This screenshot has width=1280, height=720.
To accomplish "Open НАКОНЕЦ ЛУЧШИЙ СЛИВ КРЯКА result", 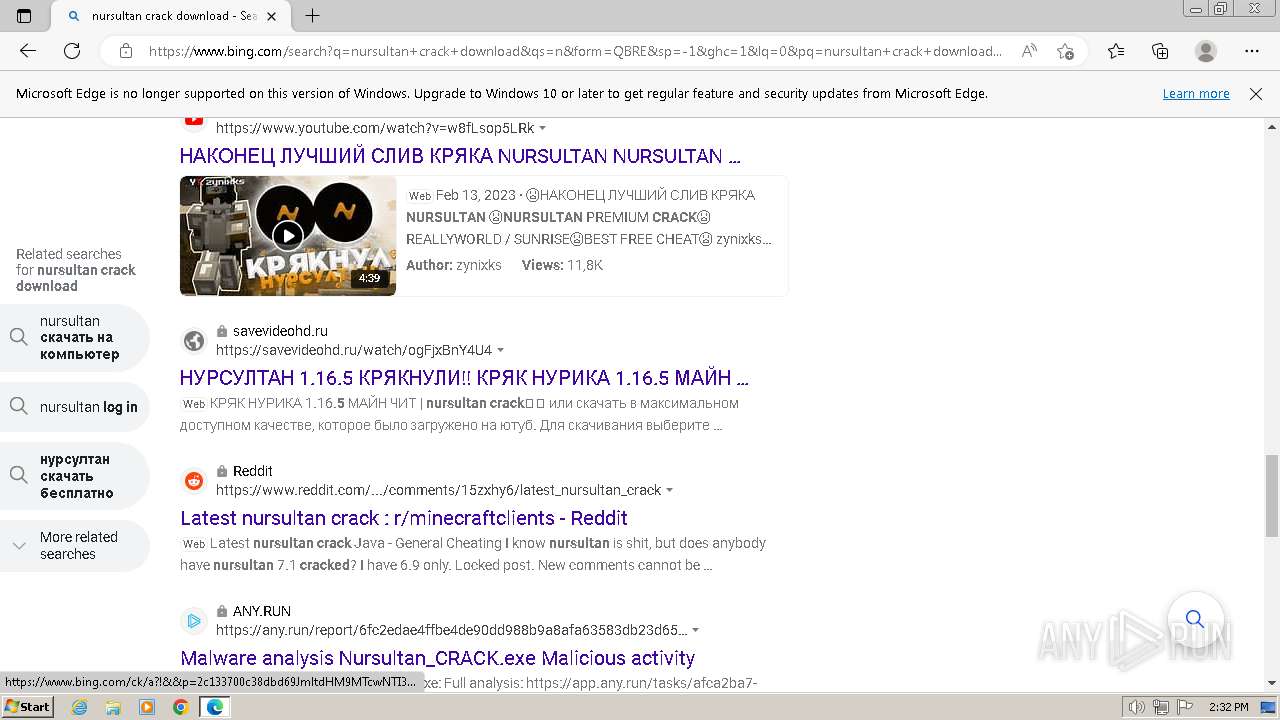I will (x=460, y=156).
